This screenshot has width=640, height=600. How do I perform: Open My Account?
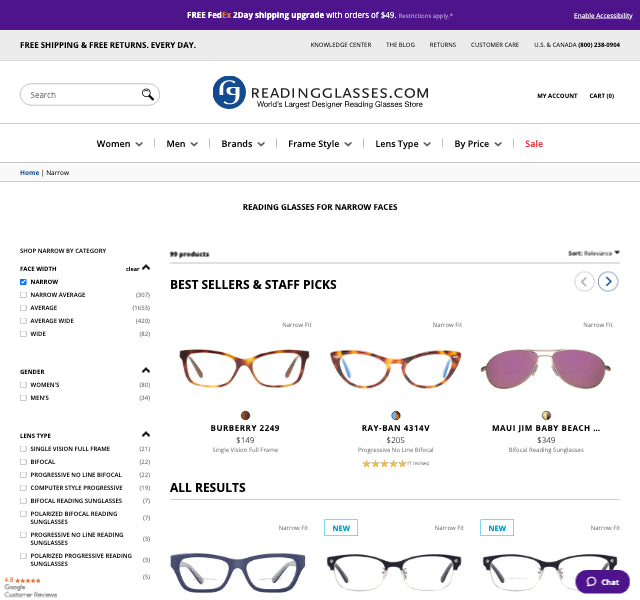click(557, 96)
